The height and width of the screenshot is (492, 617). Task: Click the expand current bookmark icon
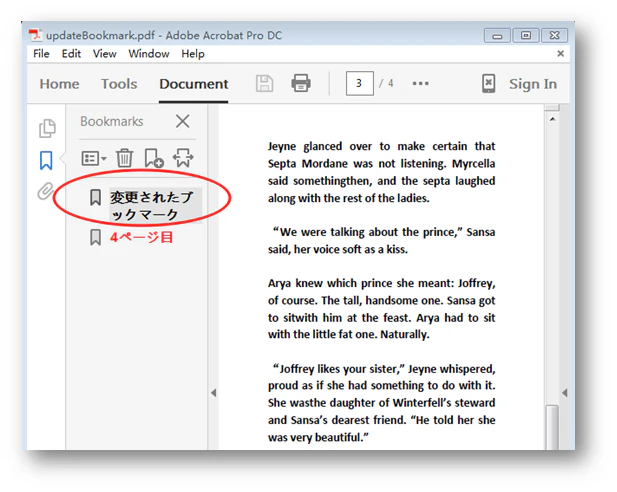183,158
